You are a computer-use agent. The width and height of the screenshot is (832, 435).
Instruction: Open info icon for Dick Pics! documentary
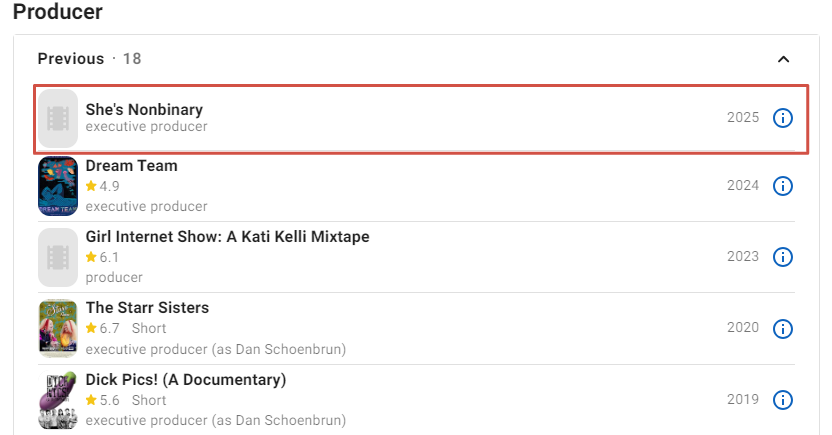pos(783,400)
